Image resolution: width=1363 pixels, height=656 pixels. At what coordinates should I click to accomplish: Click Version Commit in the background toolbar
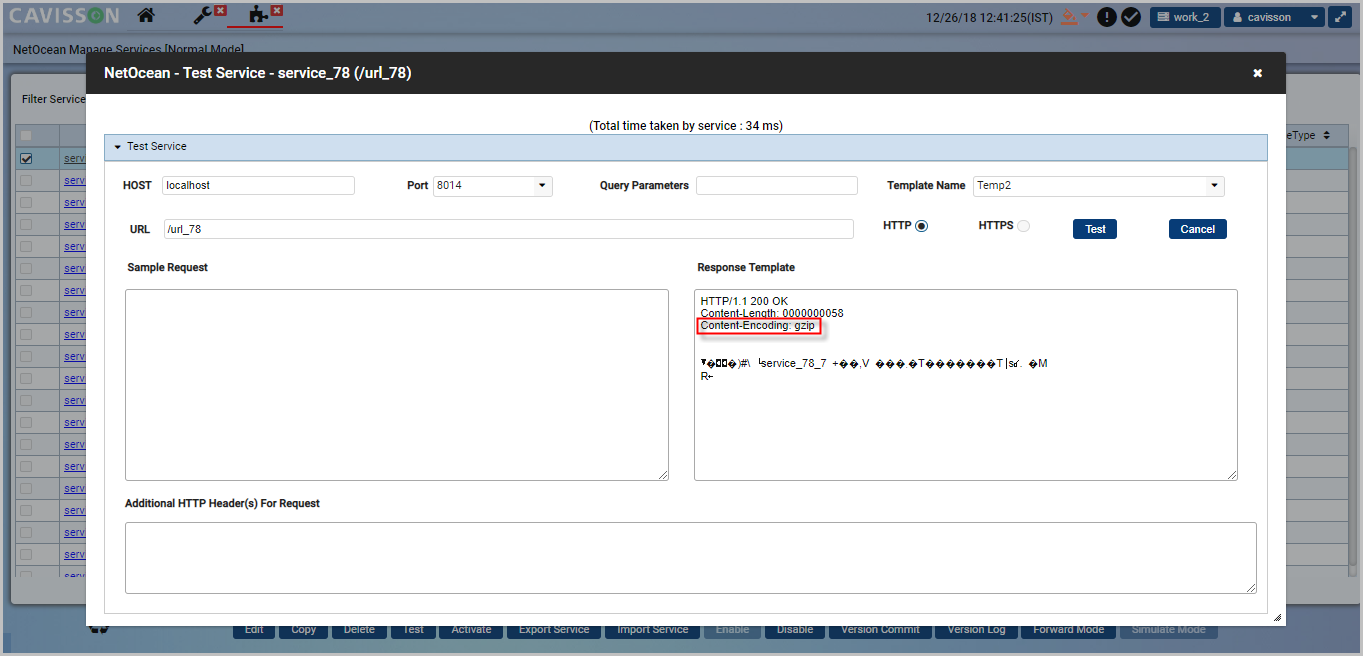(880, 631)
